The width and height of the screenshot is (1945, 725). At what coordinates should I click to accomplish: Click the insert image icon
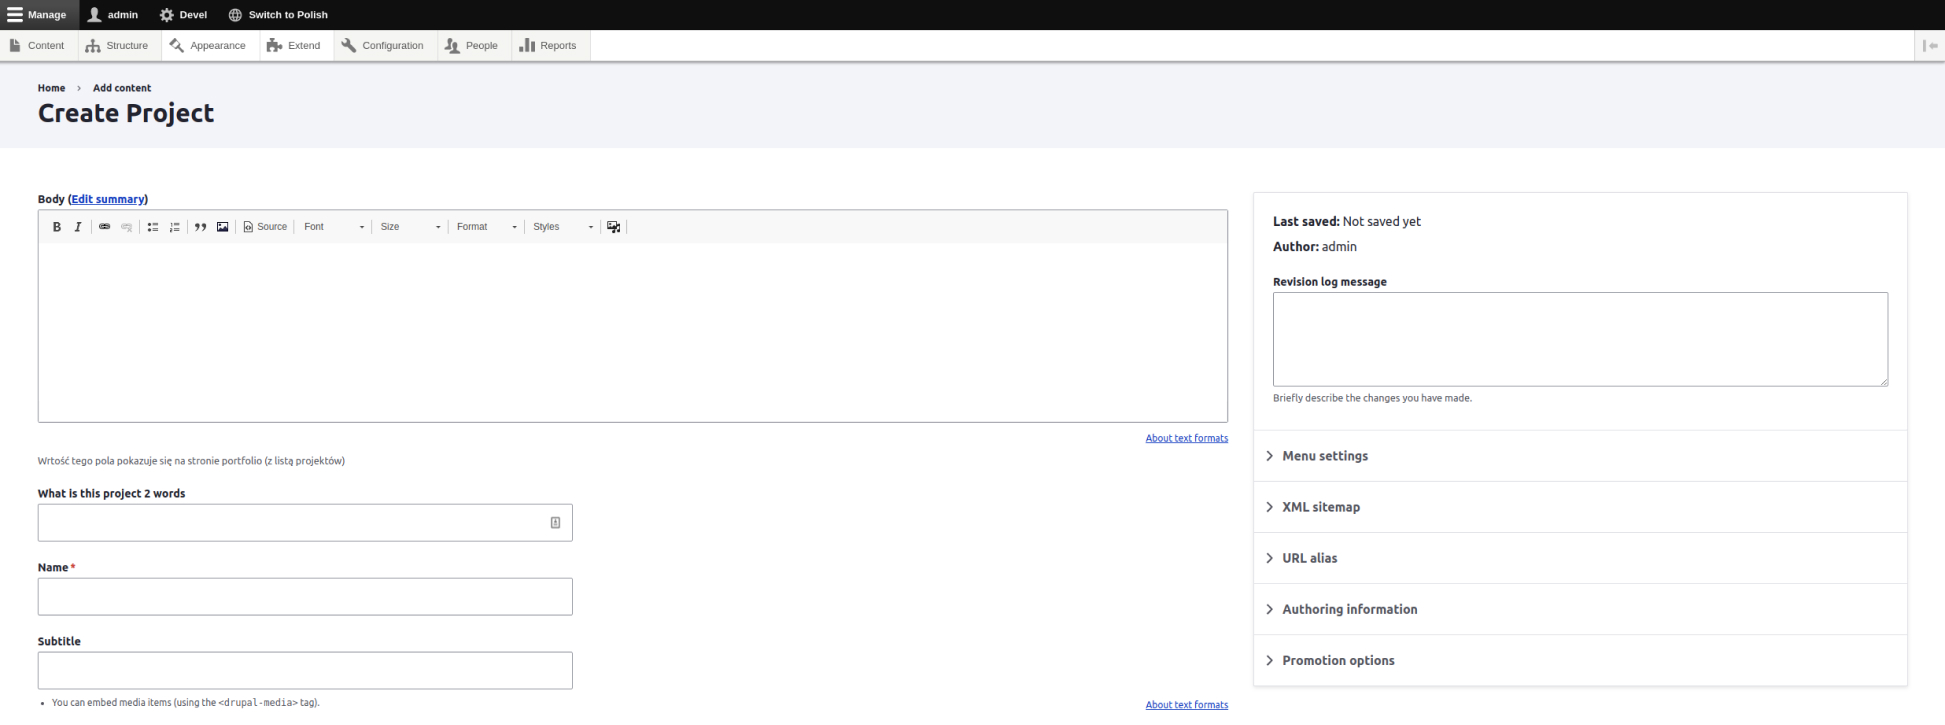point(223,227)
